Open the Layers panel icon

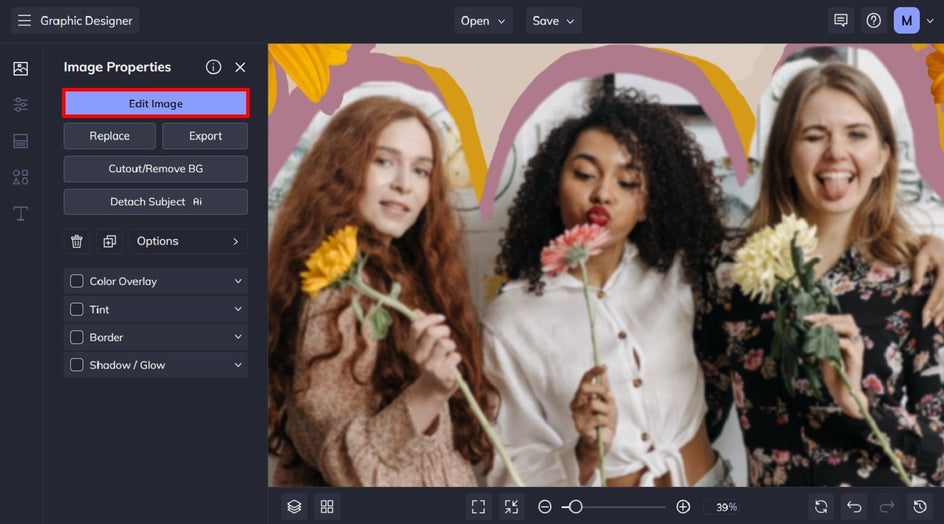tap(294, 507)
